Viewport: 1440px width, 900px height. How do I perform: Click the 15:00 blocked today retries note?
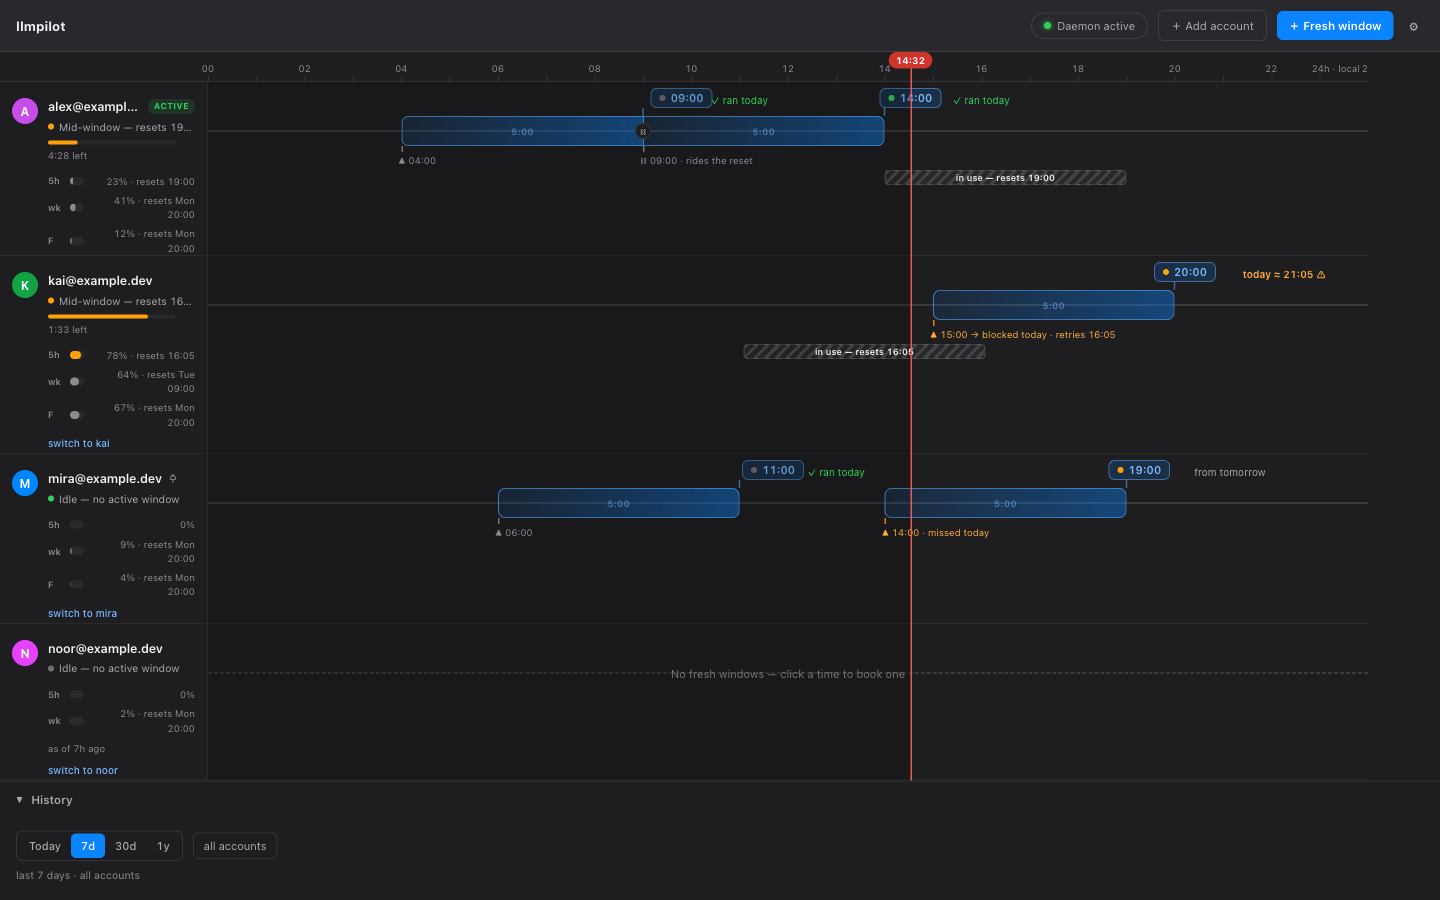coord(1023,335)
